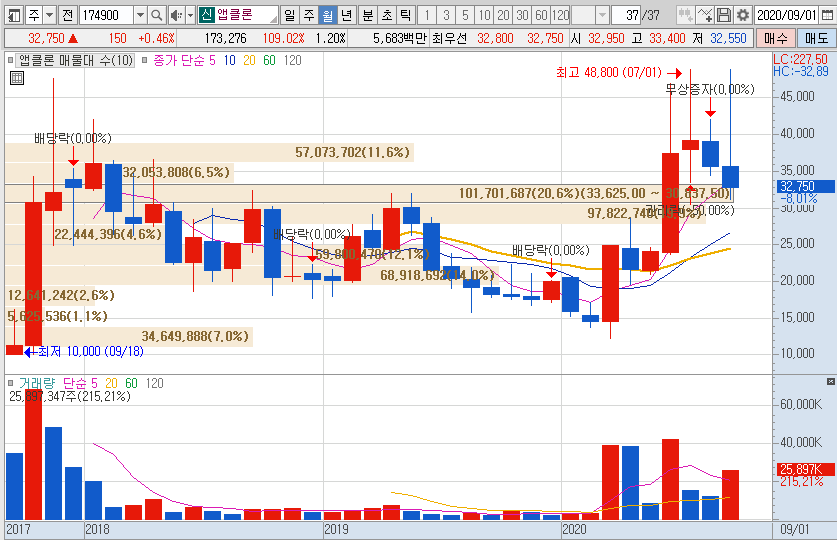Switch to tick (틱) chart

[x=406, y=15]
